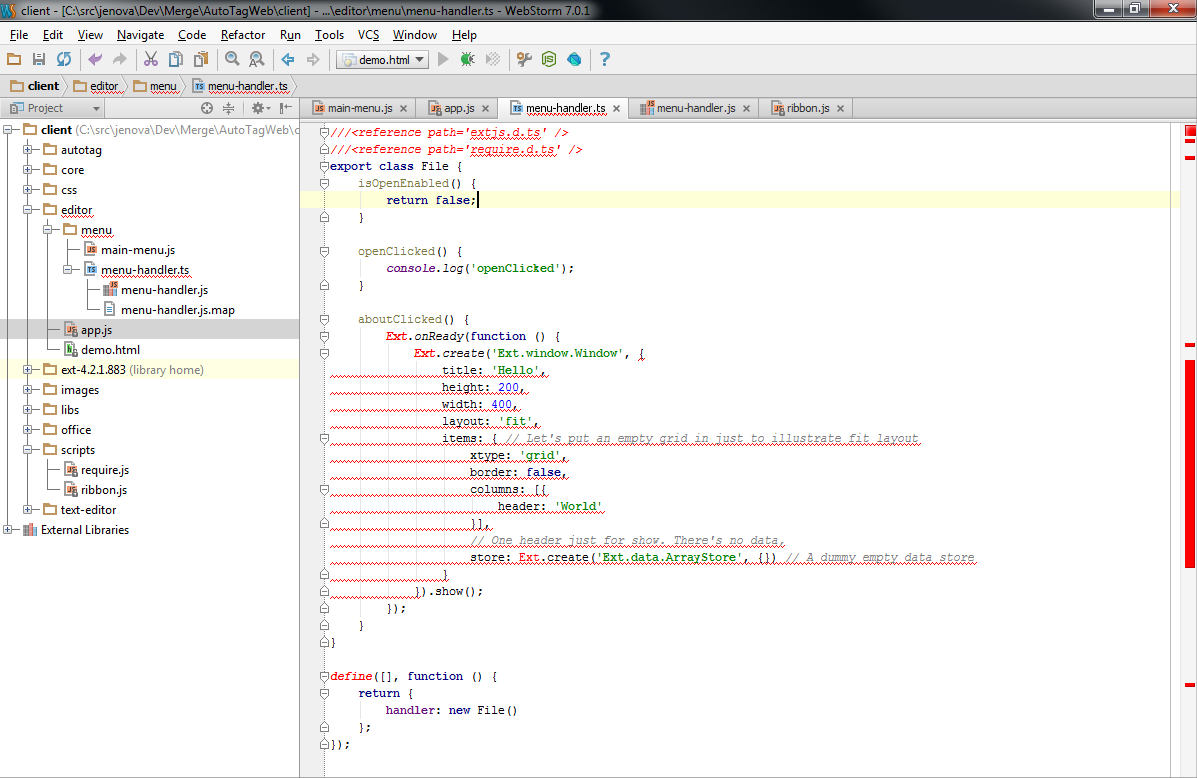This screenshot has height=778, width=1197.
Task: Place the cursor on 'openClicked' log line
Action: [x=479, y=268]
